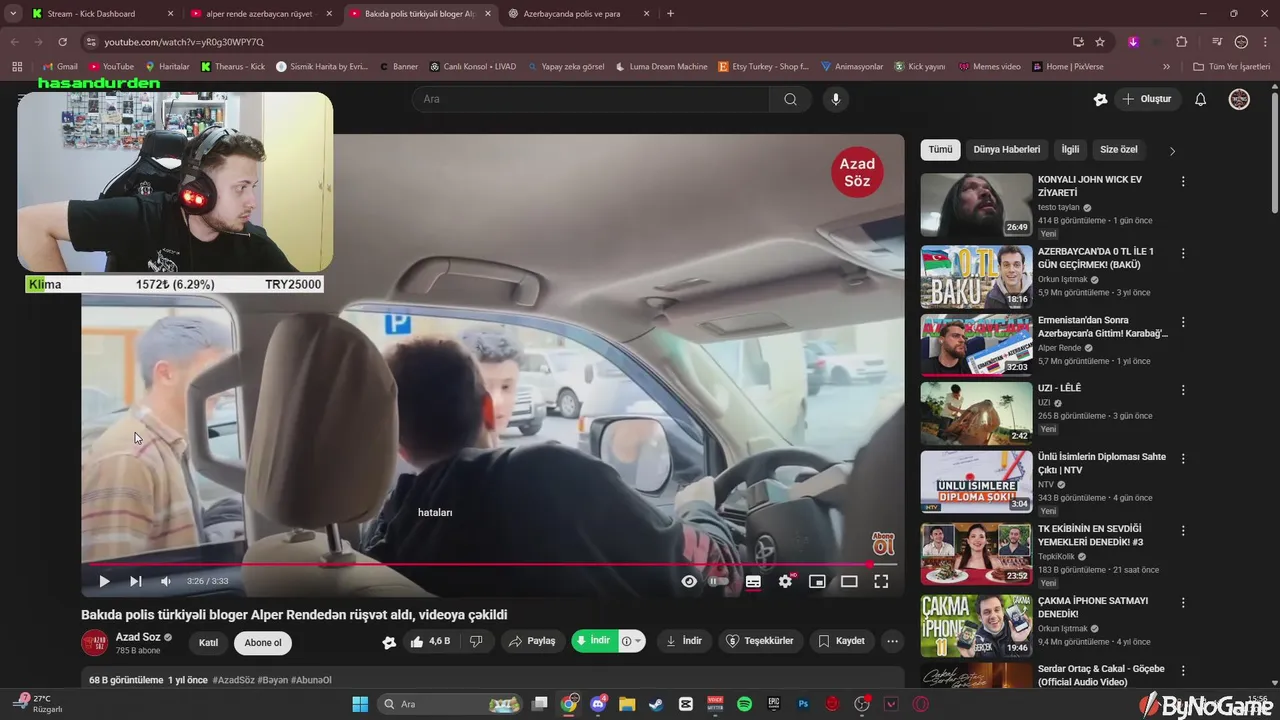Open tab search dropdown in Chrome
Viewport: 1280px width, 720px height.
(13, 14)
